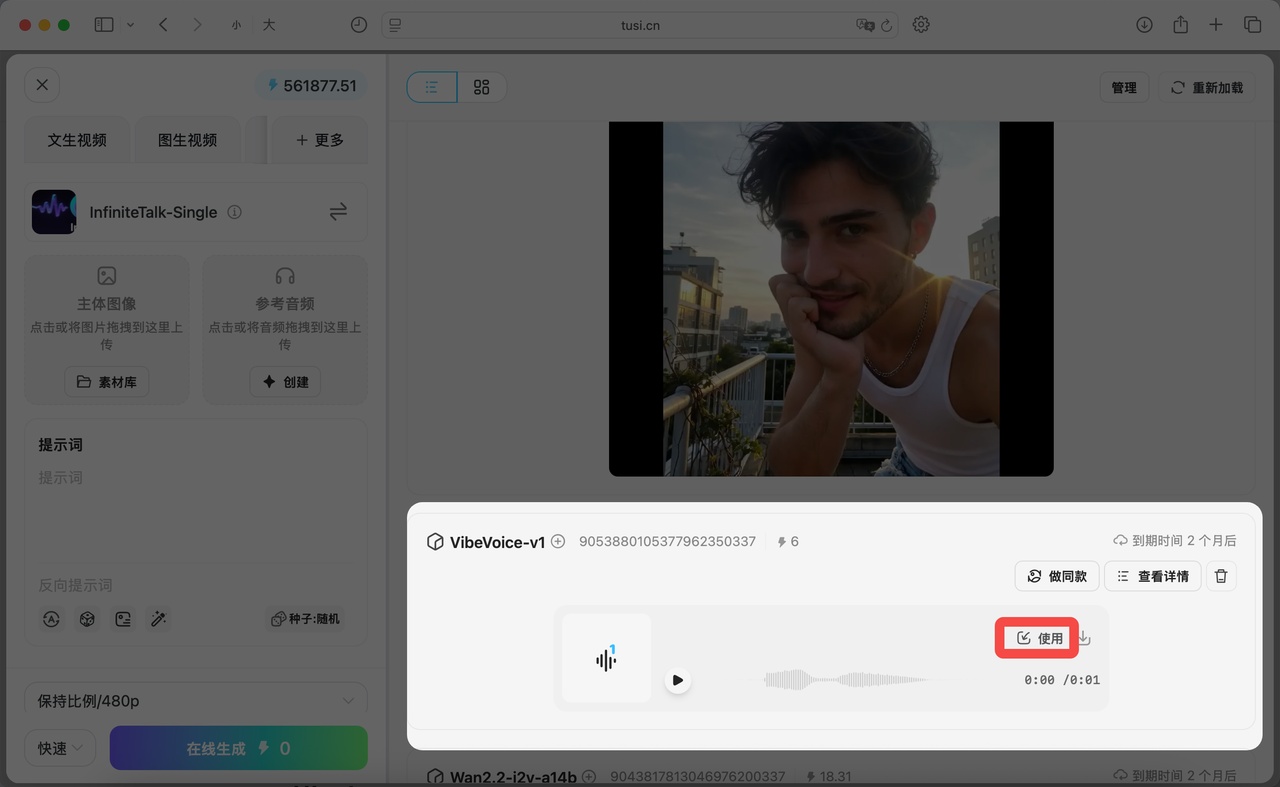The height and width of the screenshot is (787, 1280).
Task: Play the VibeVoice-v1 audio clip
Action: pyautogui.click(x=678, y=680)
